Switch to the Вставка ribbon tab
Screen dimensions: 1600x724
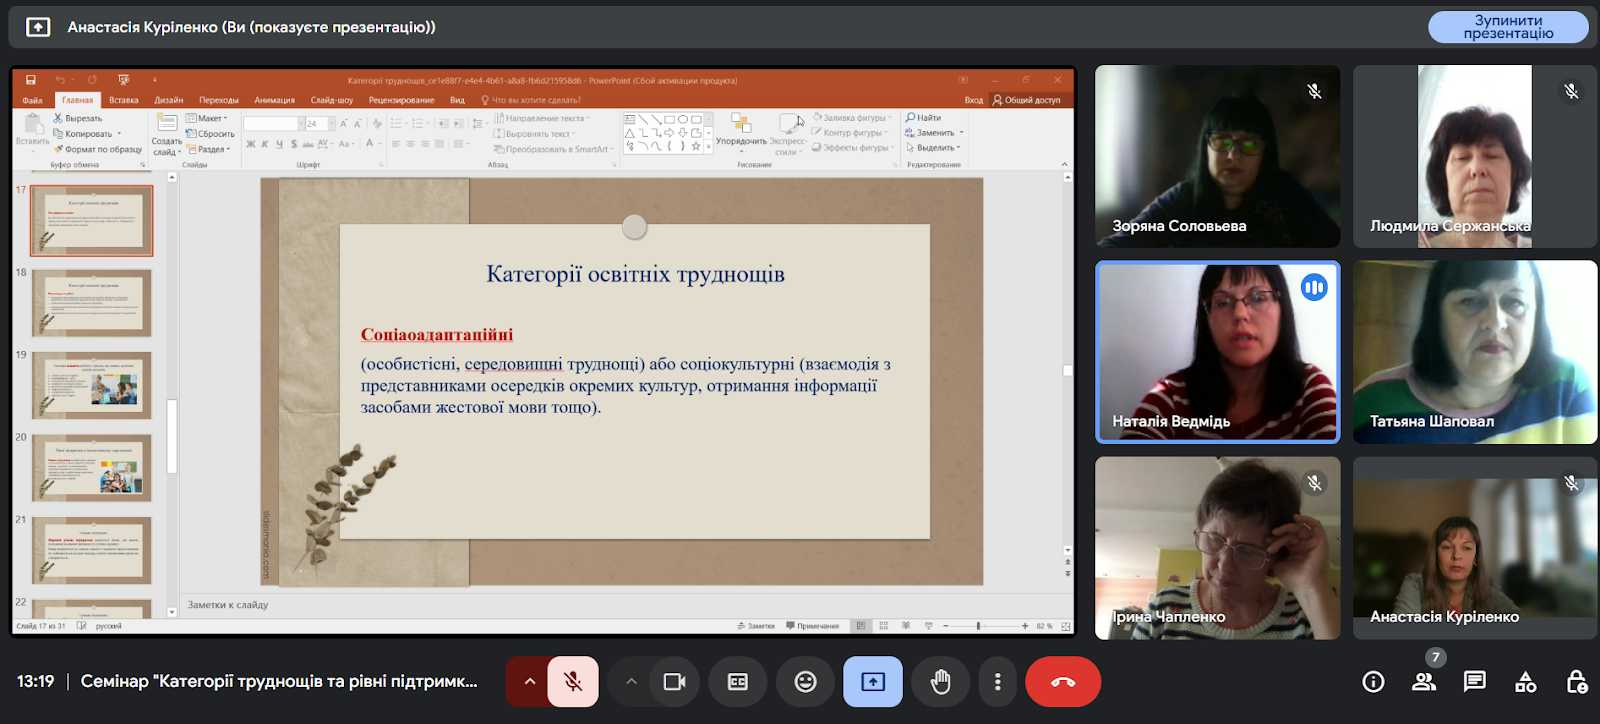[124, 100]
